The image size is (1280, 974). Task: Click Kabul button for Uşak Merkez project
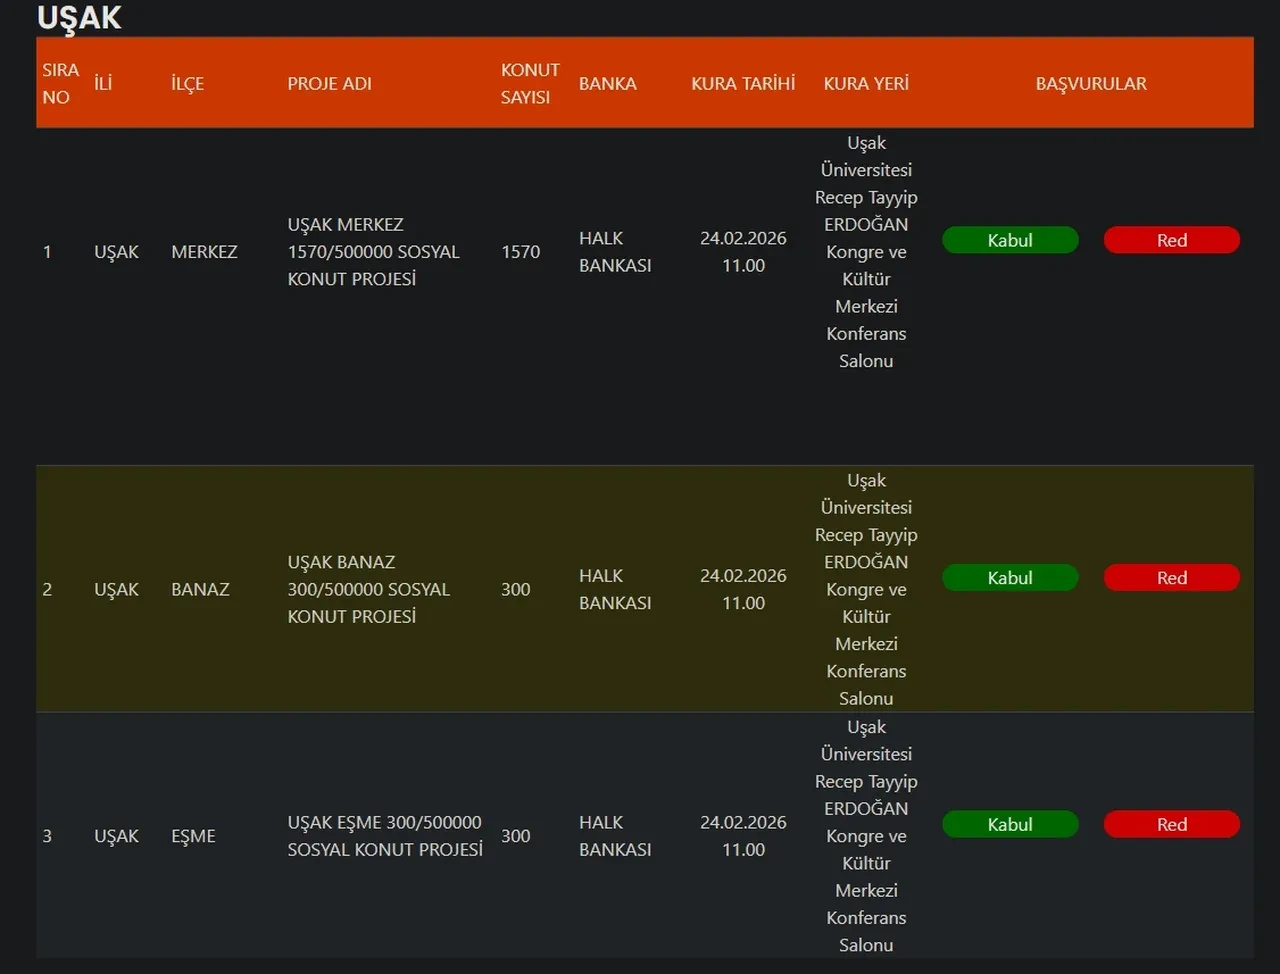1010,240
